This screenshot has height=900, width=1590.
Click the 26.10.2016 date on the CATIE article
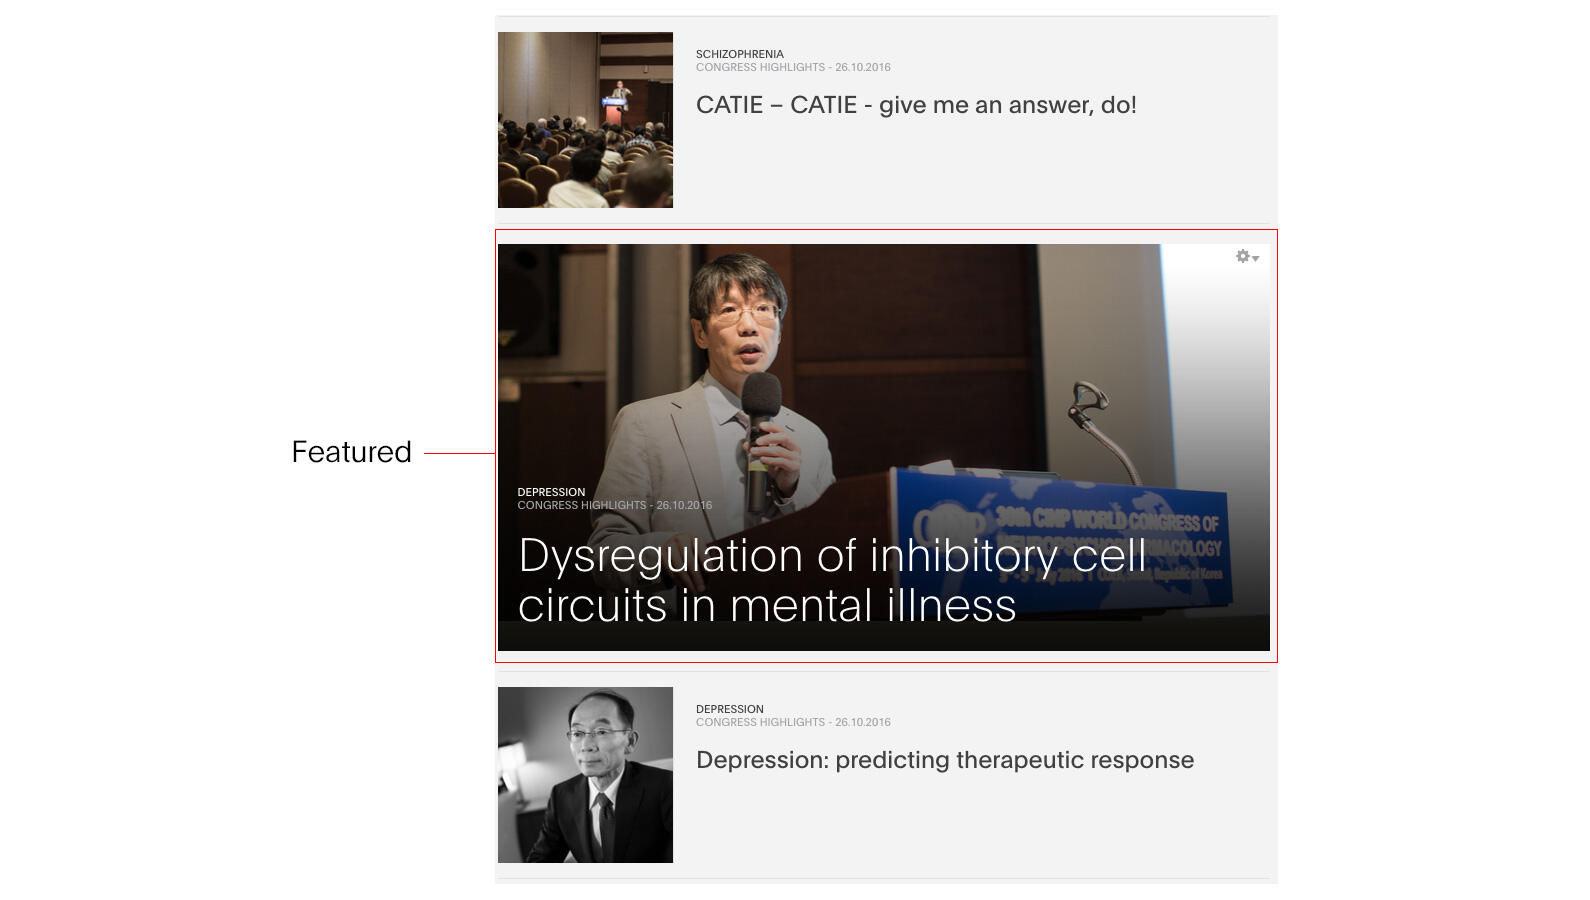(863, 68)
